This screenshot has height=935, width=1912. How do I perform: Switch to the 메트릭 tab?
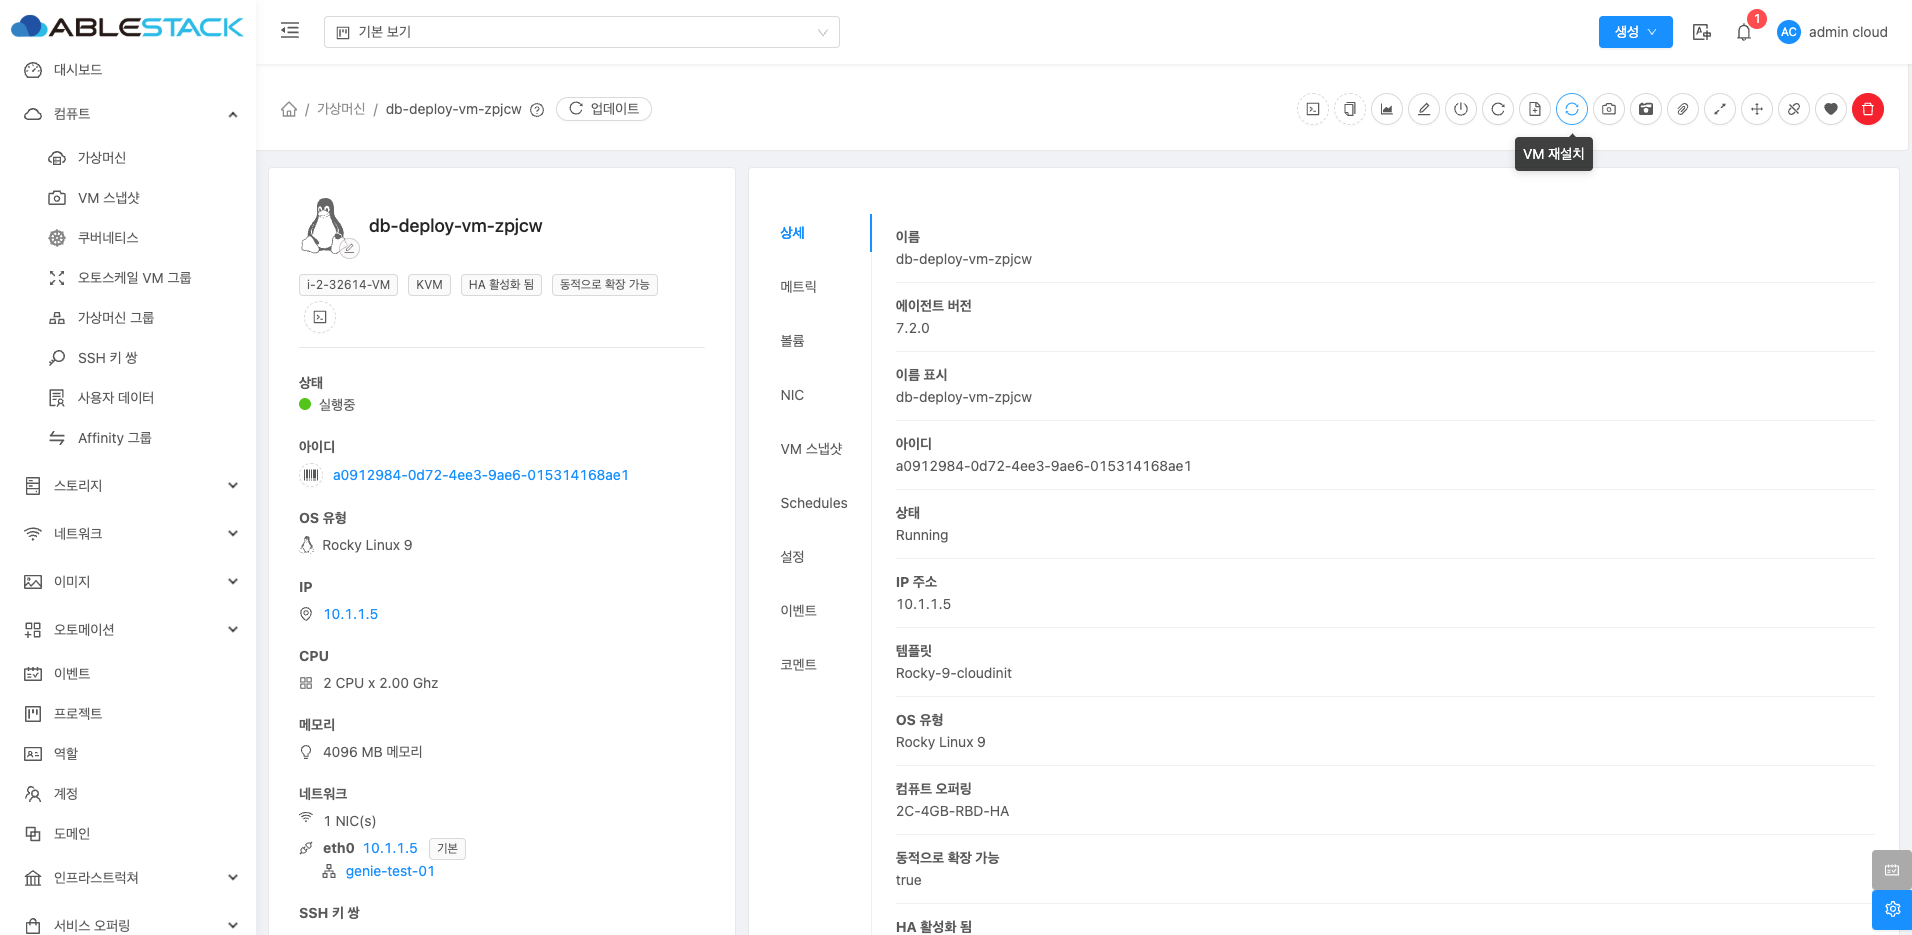coord(798,287)
